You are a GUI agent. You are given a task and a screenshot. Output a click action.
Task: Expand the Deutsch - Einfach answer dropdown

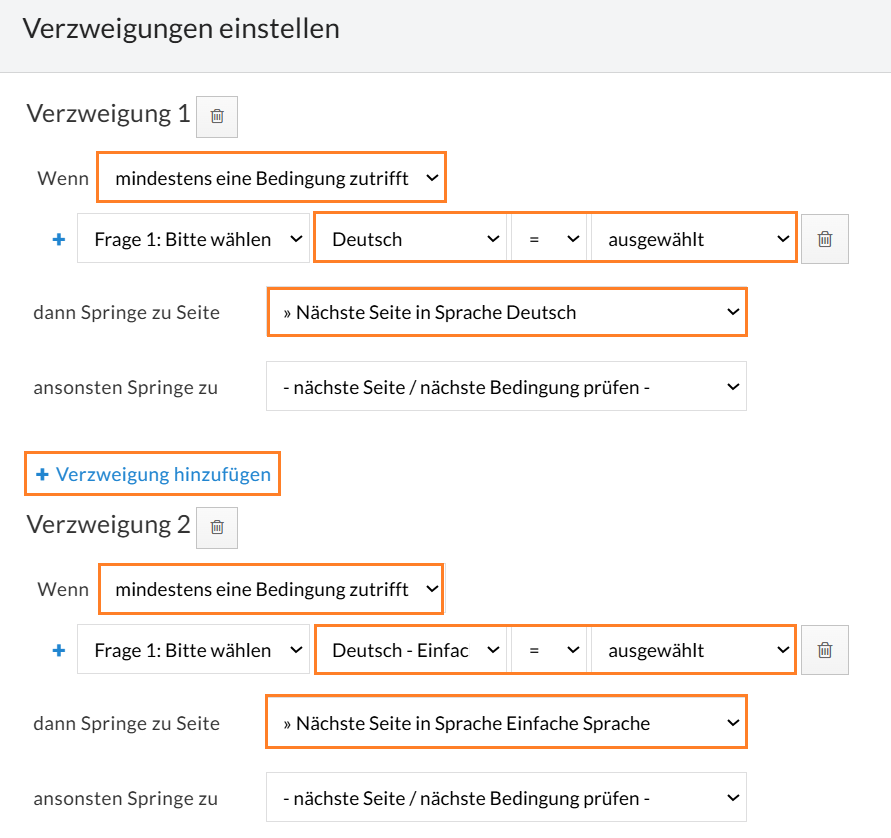pos(410,649)
